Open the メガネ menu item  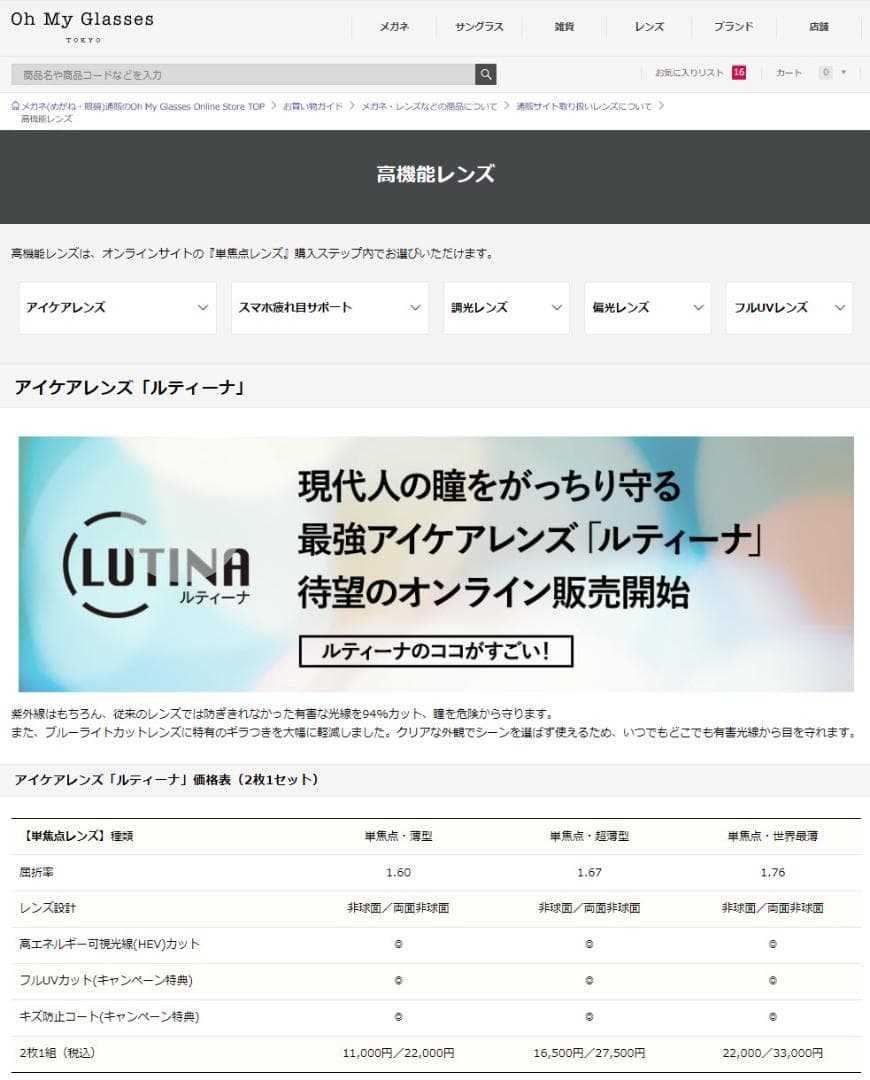pyautogui.click(x=394, y=27)
